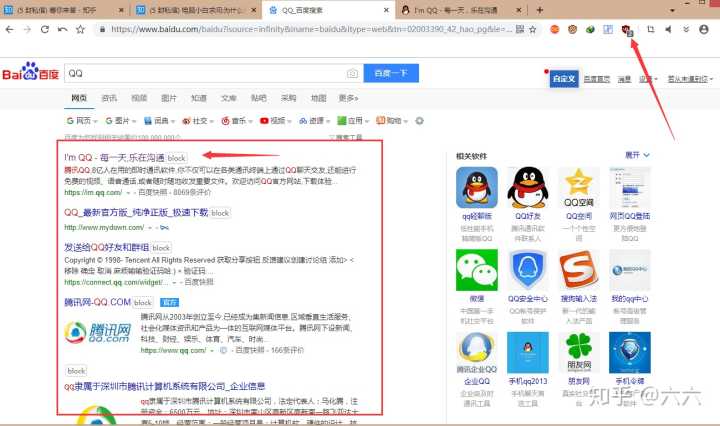720x426 pixels.
Task: Click the brown cookie-like extension icon
Action: point(572,29)
